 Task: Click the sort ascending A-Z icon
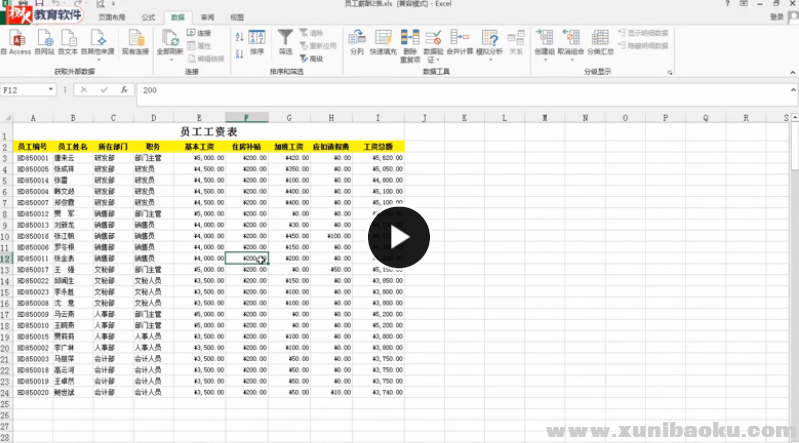[239, 35]
